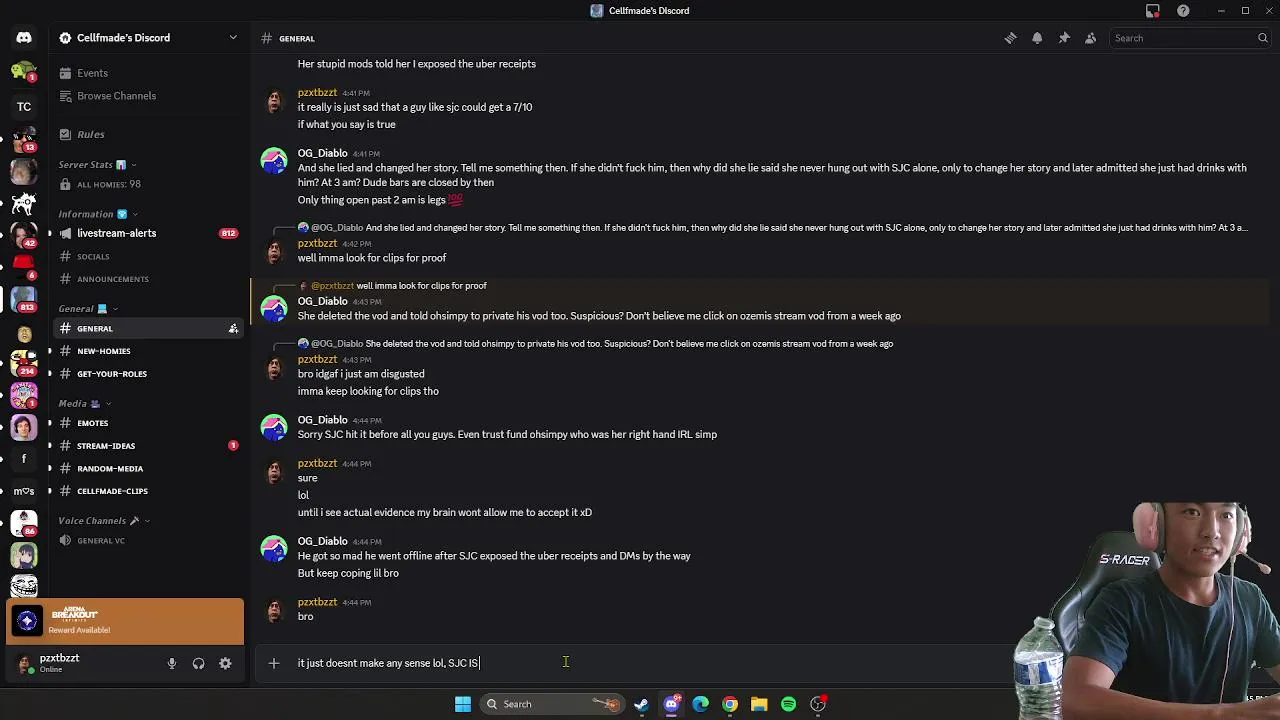Create invite icon next to general

[x=233, y=328]
